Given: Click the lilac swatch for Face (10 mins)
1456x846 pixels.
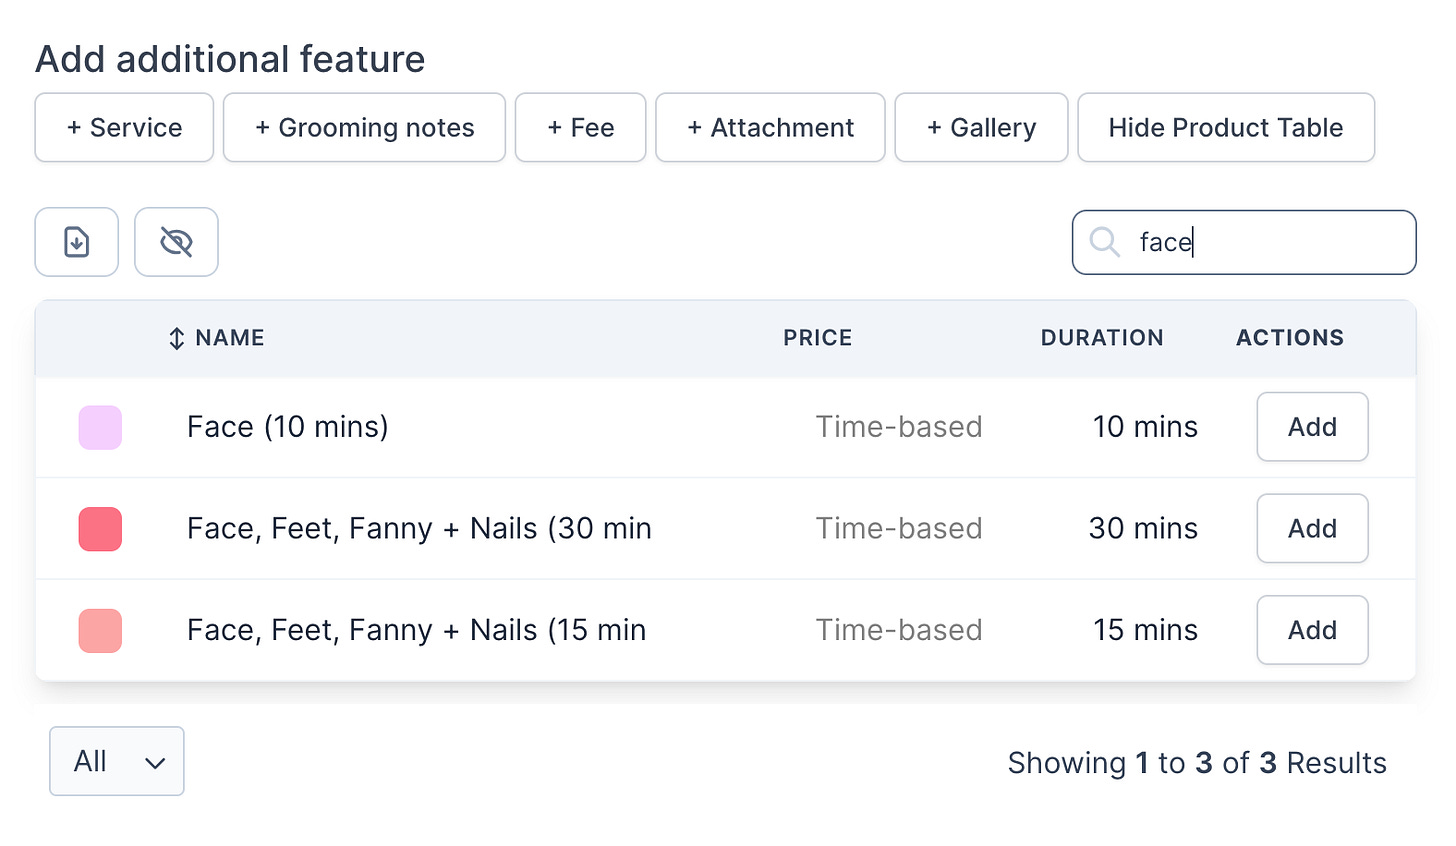Looking at the screenshot, I should pyautogui.click(x=100, y=428).
